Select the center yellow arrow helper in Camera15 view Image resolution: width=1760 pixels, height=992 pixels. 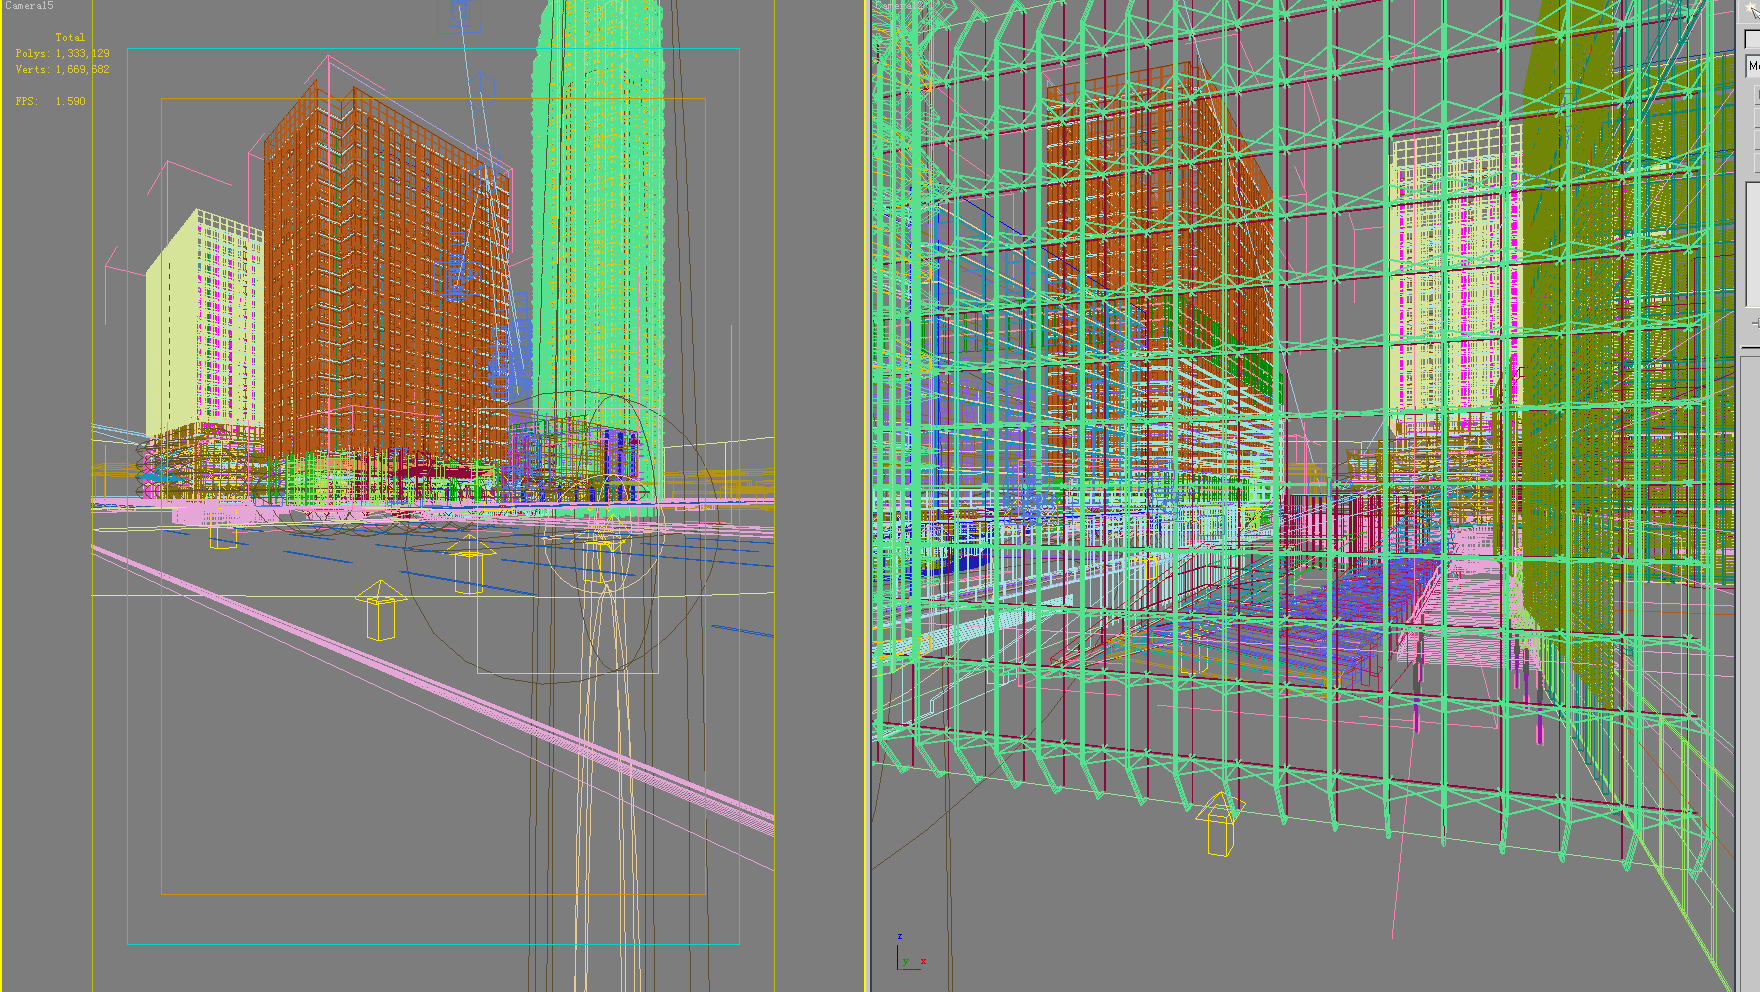468,564
